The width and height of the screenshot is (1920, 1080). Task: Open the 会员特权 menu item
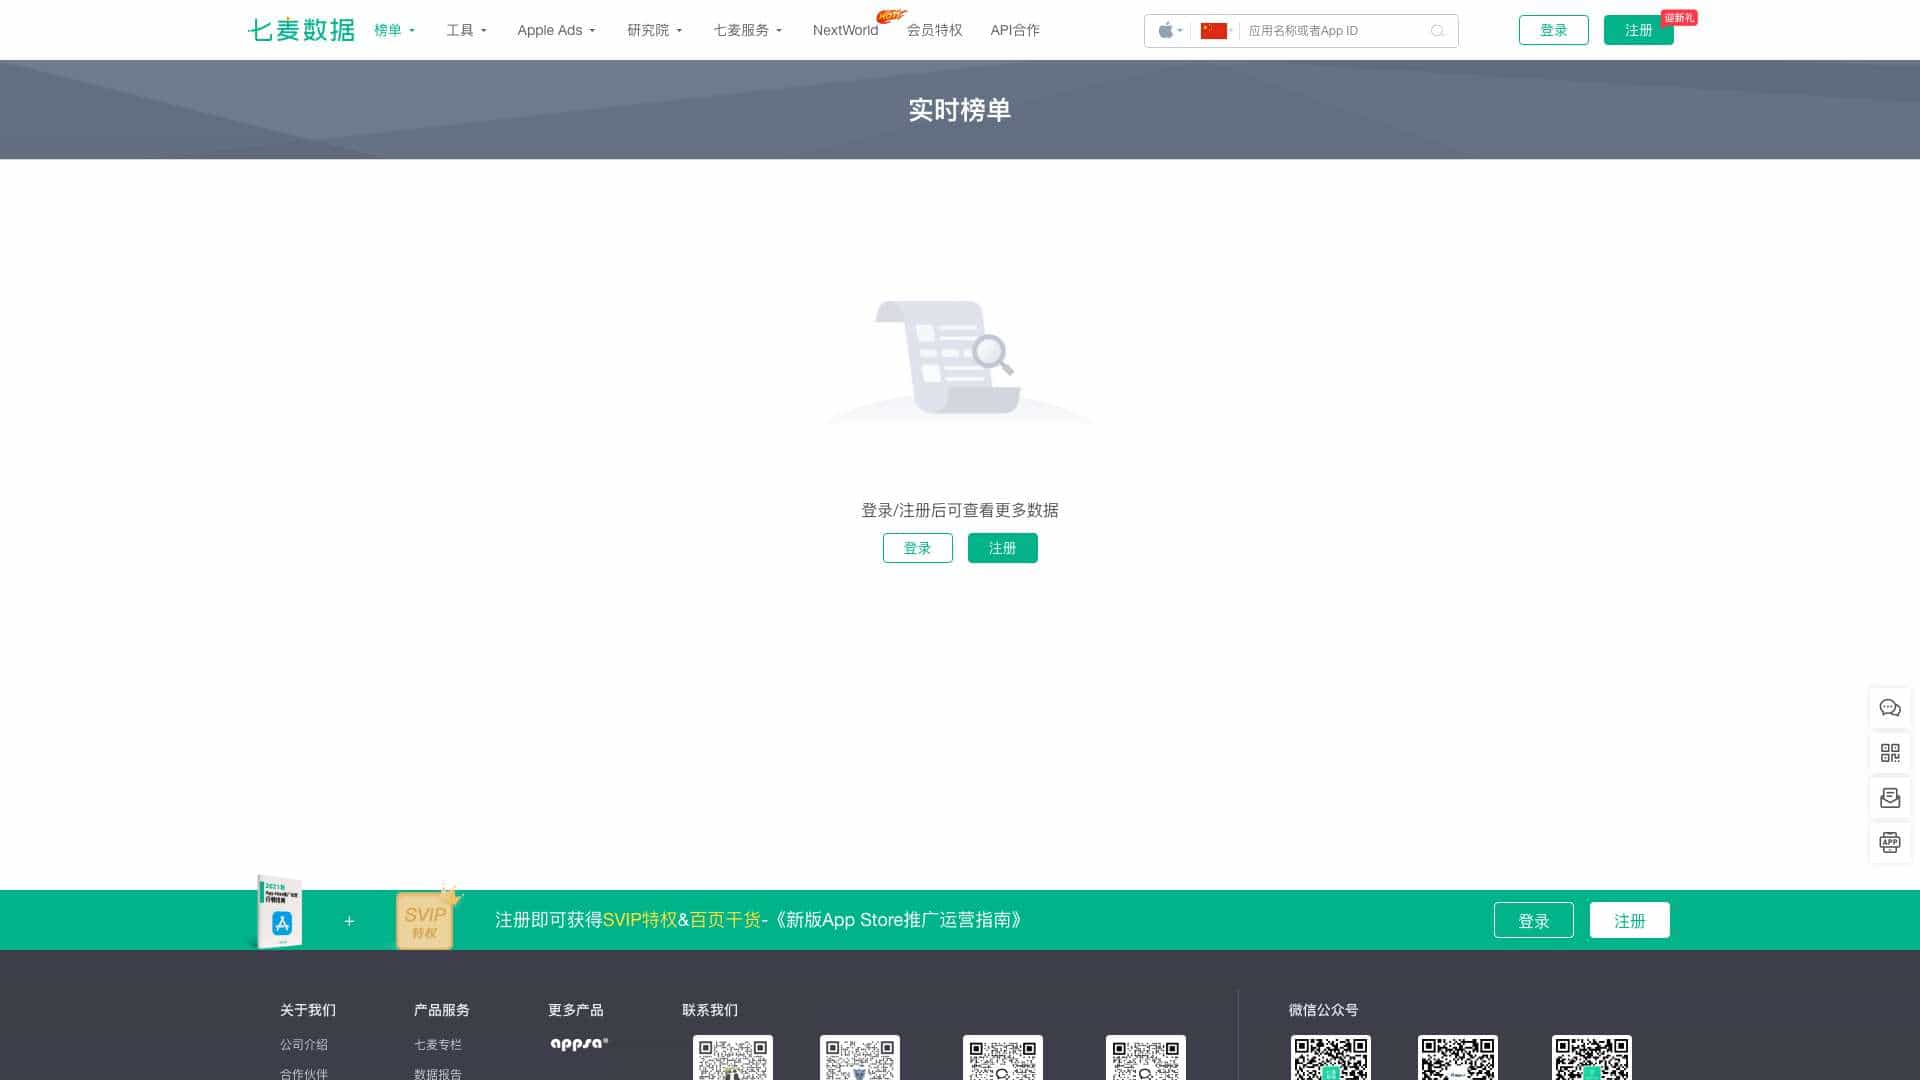coord(934,30)
